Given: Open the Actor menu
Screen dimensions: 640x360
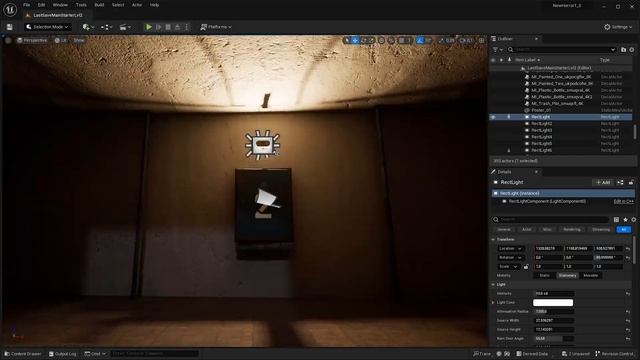Looking at the screenshot, I should click(x=137, y=5).
